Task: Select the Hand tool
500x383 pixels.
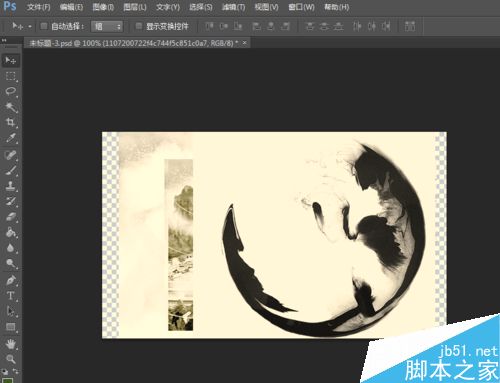Action: pyautogui.click(x=11, y=344)
